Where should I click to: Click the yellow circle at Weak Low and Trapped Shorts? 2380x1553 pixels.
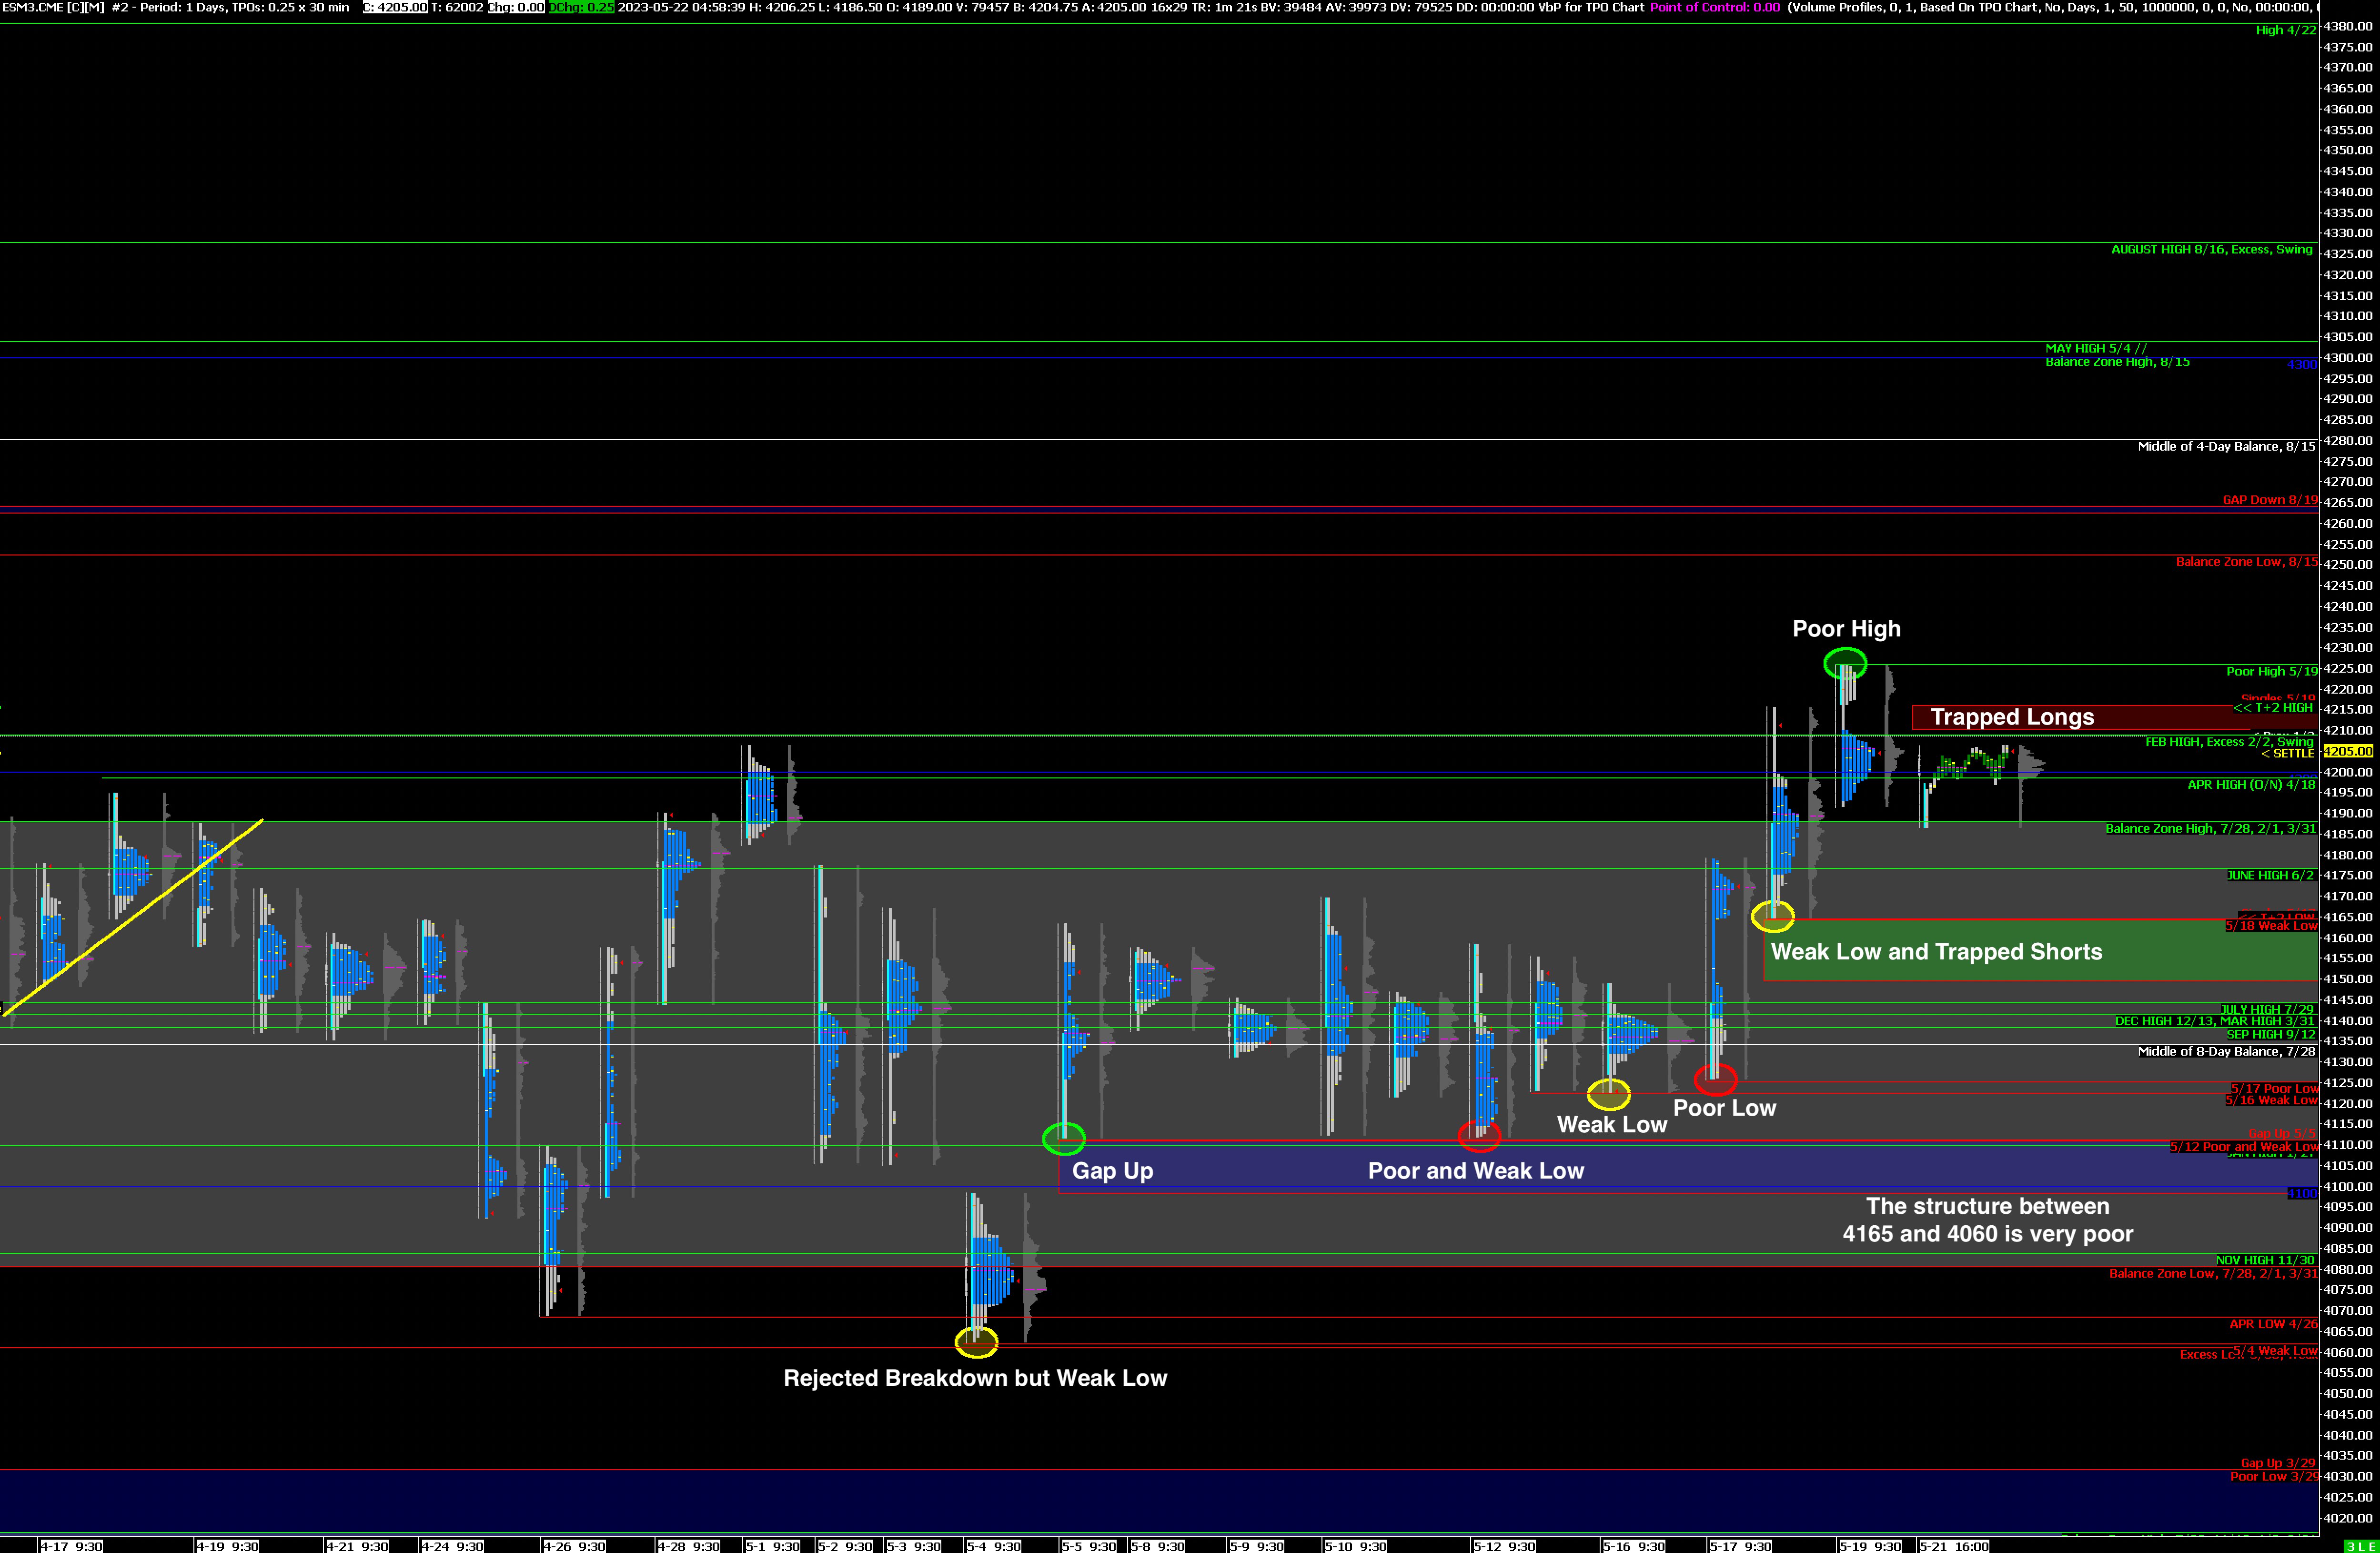coord(1773,916)
